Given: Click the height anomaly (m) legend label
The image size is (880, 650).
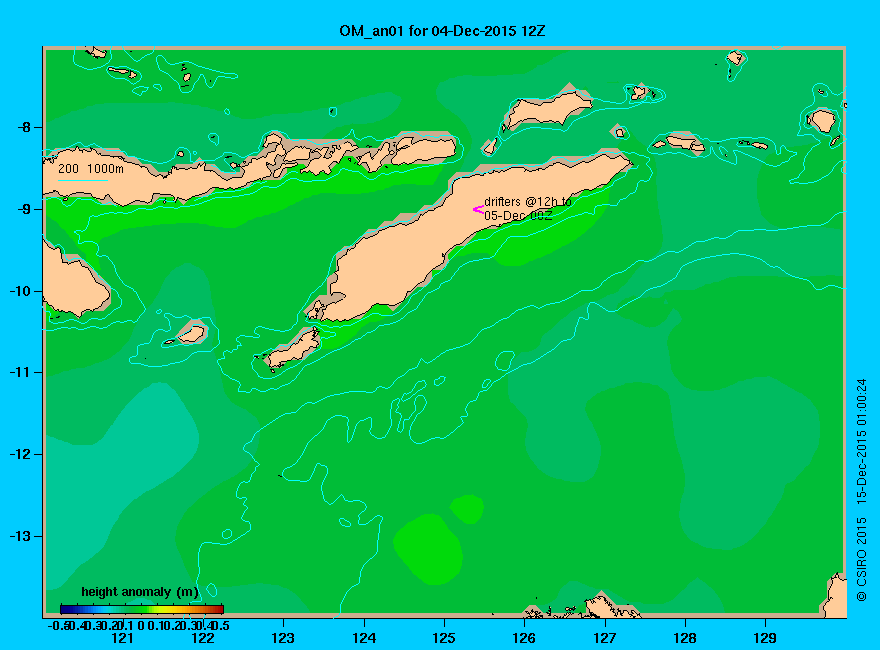Looking at the screenshot, I should (x=140, y=592).
